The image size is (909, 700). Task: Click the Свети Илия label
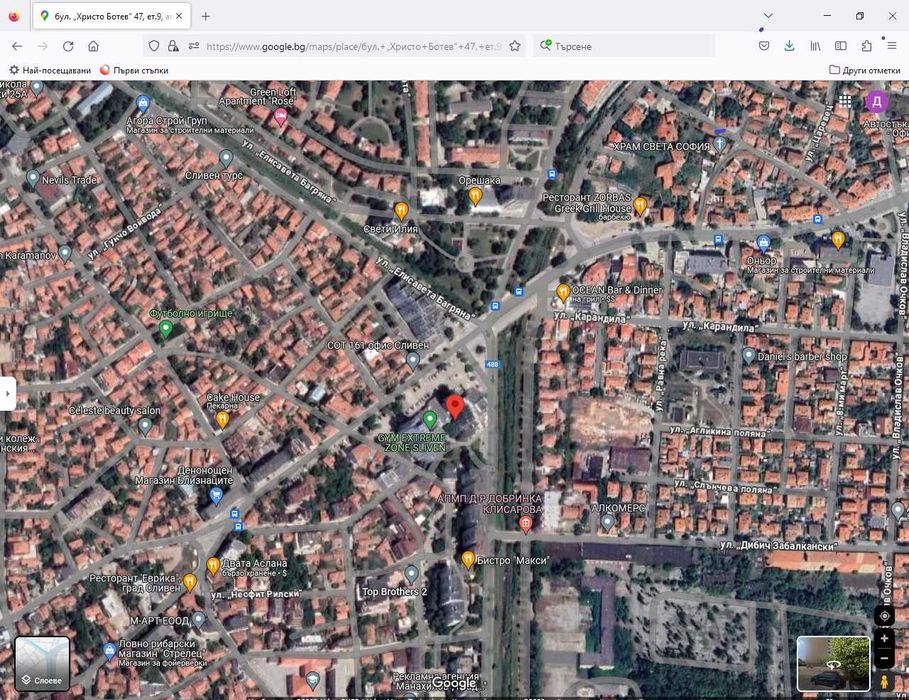(x=390, y=229)
